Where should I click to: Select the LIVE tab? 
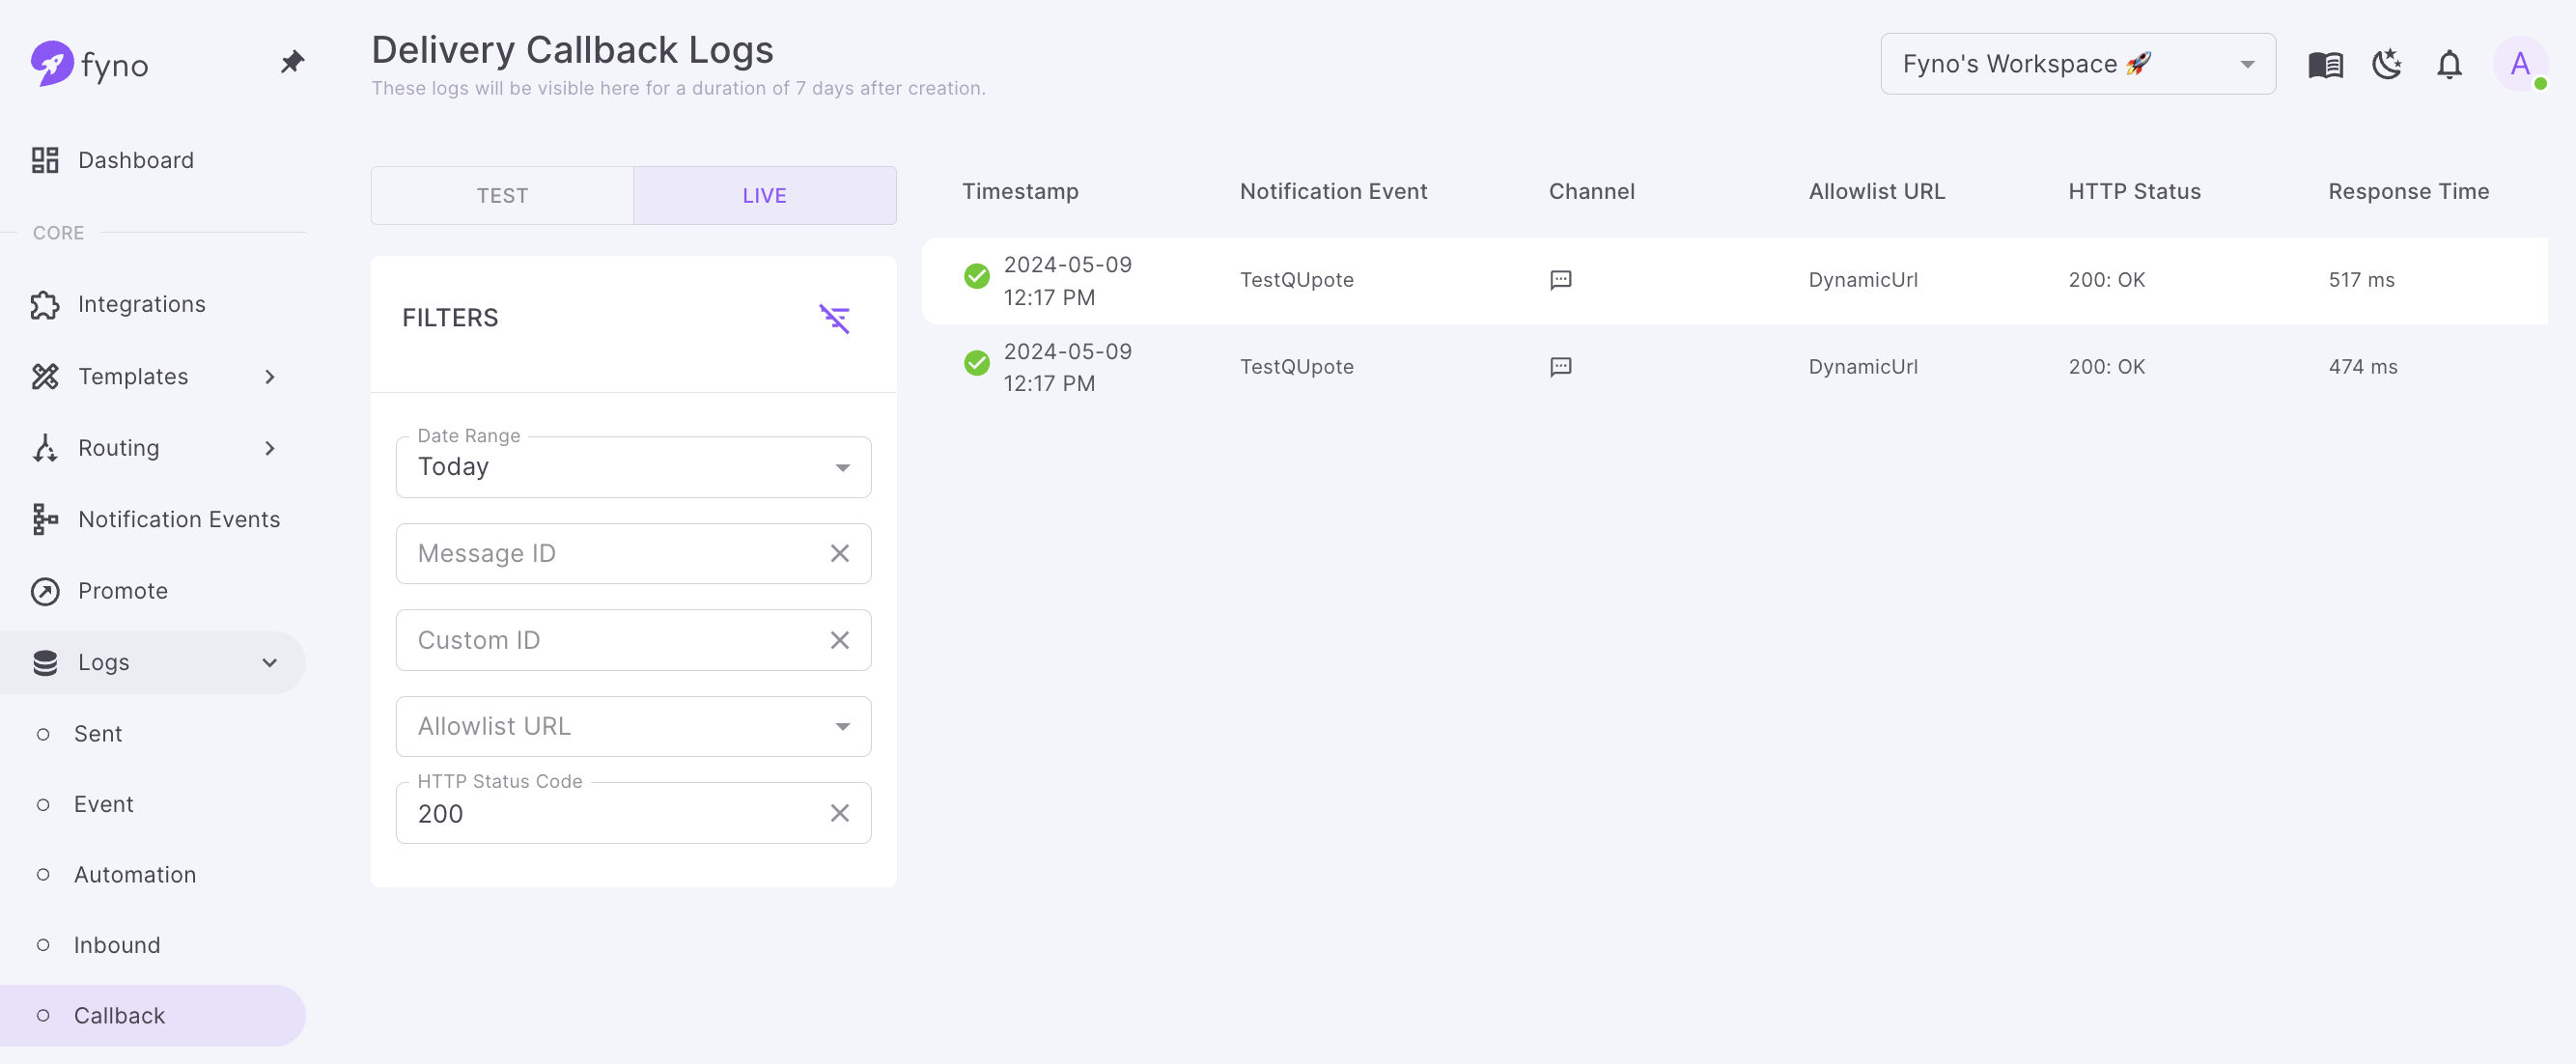point(764,195)
